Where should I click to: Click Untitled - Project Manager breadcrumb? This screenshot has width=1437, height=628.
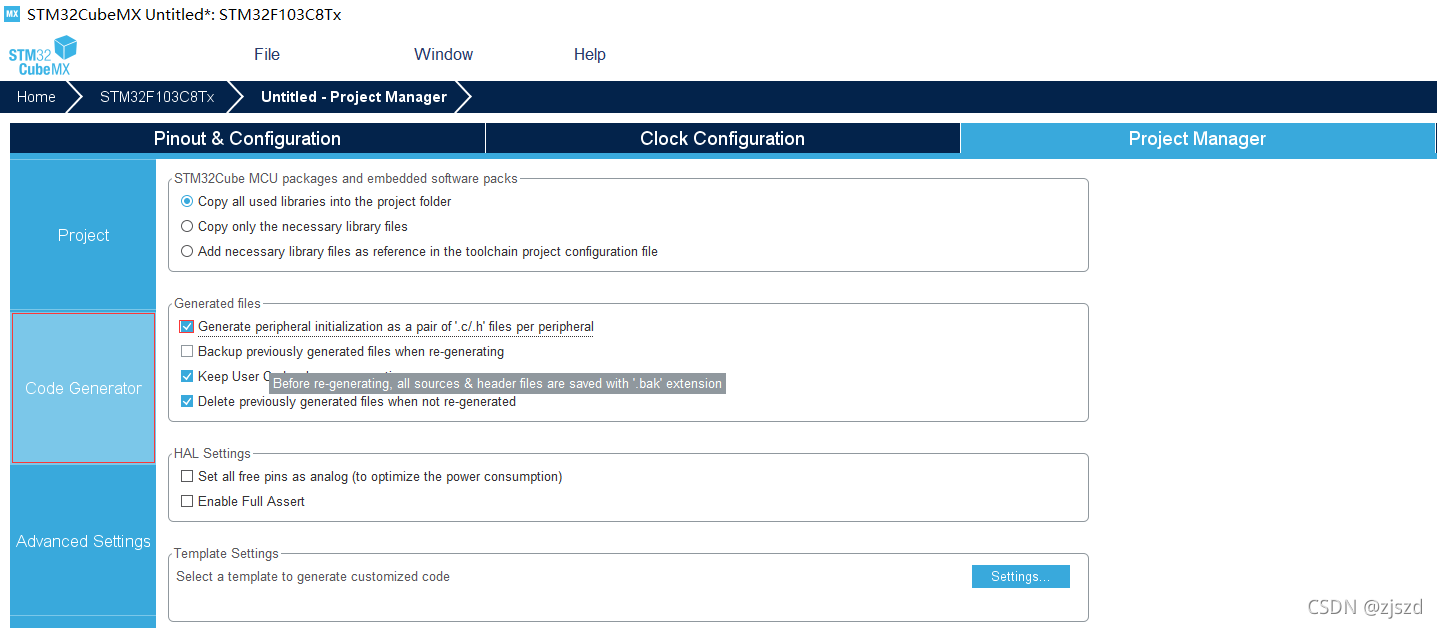coord(354,97)
